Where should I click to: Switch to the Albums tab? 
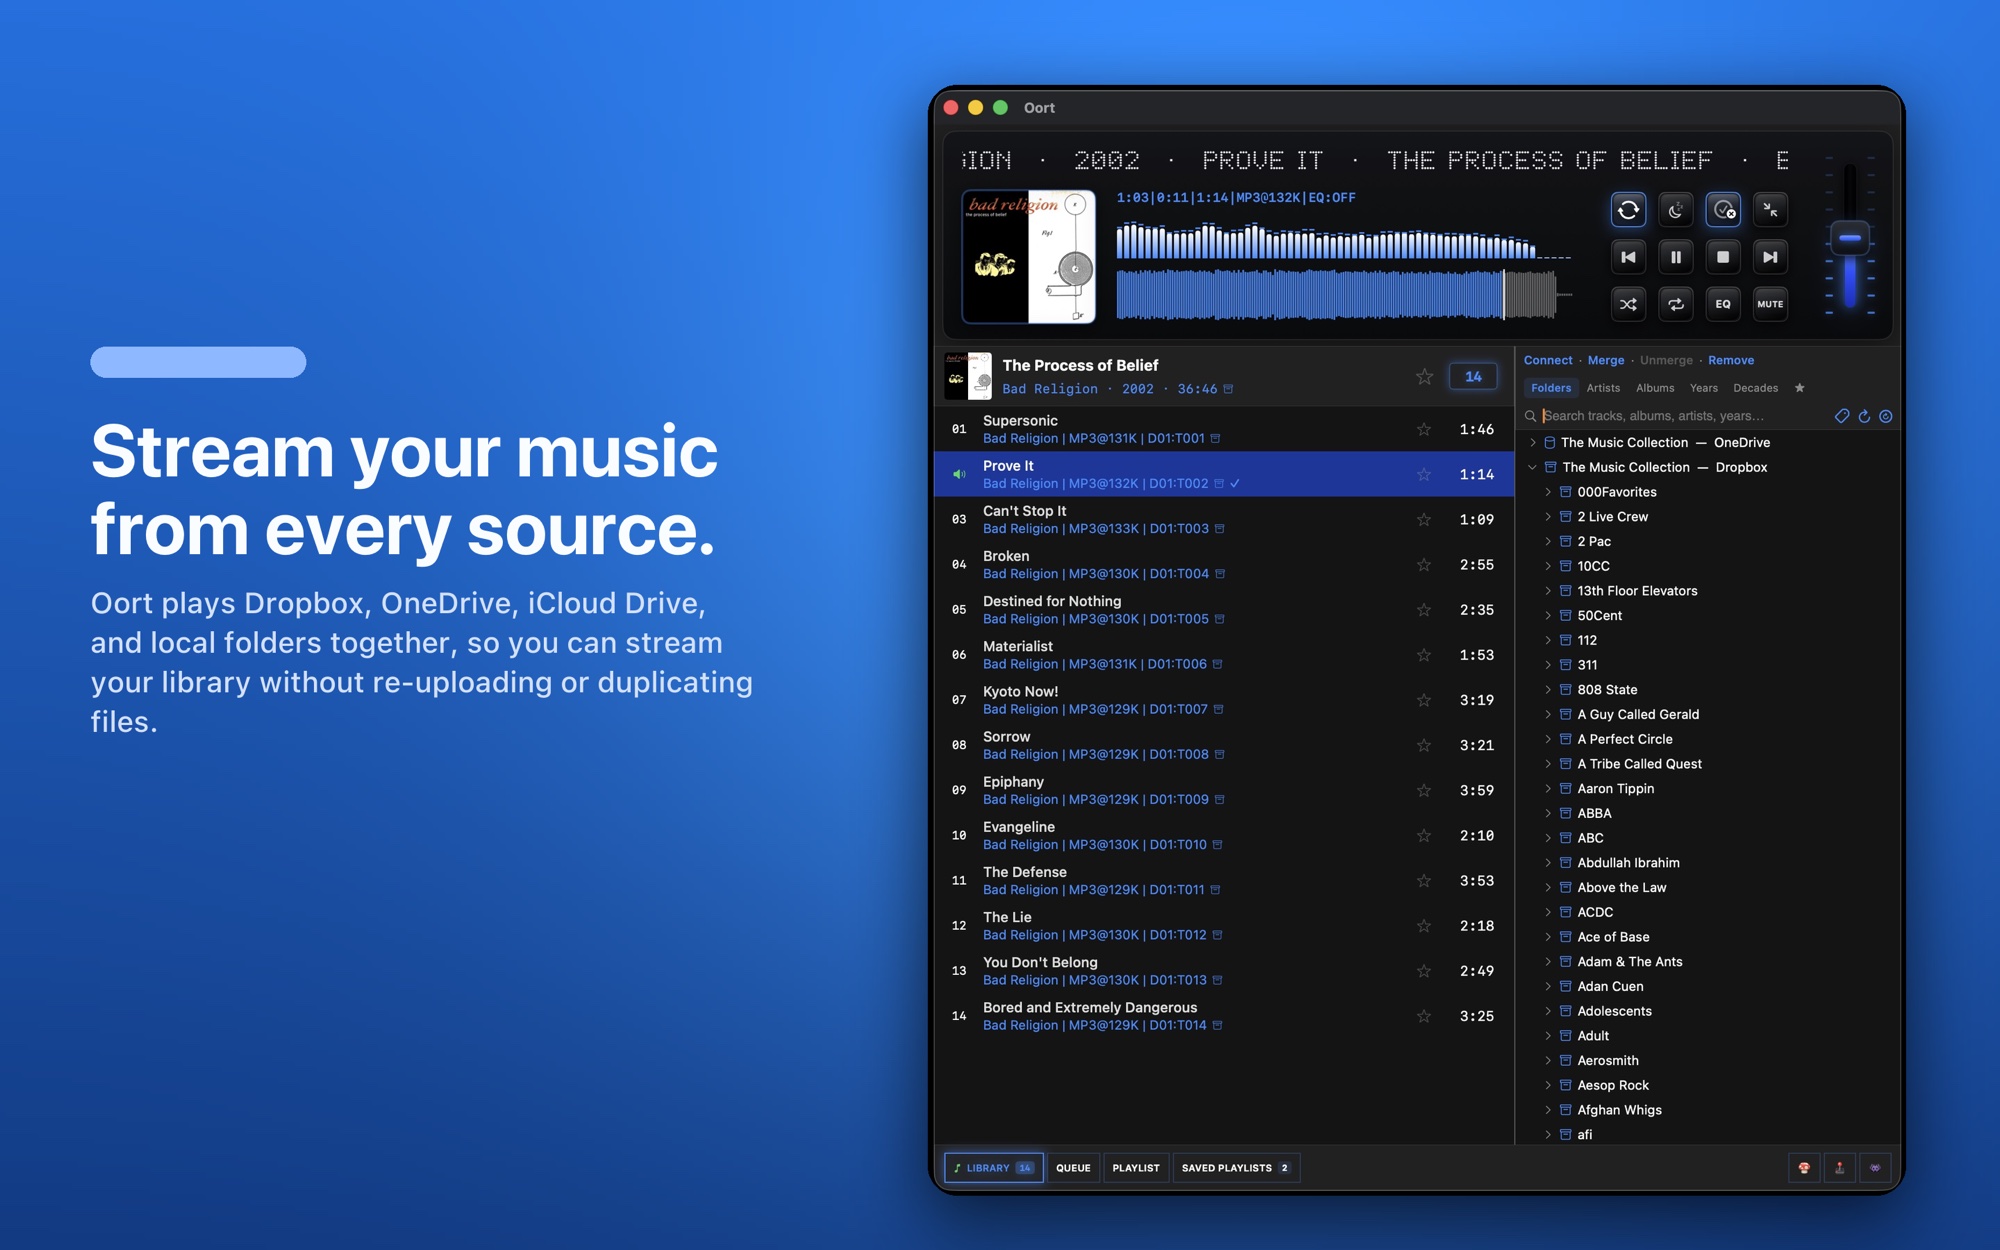pos(1655,388)
